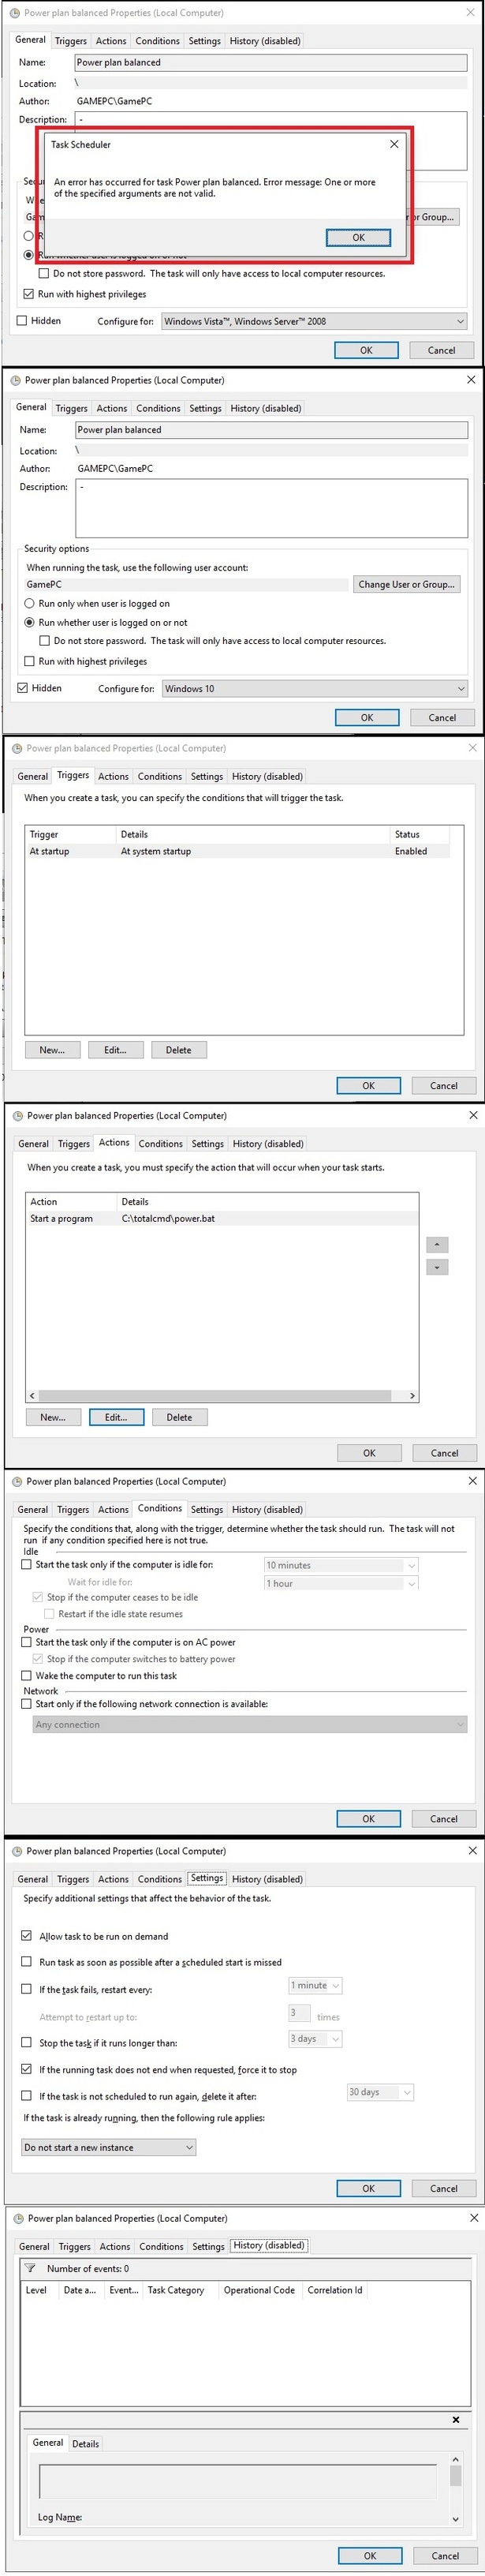Viewport: 485px width, 2576px height.
Task: Move action down with the down arrow button
Action: click(437, 1267)
